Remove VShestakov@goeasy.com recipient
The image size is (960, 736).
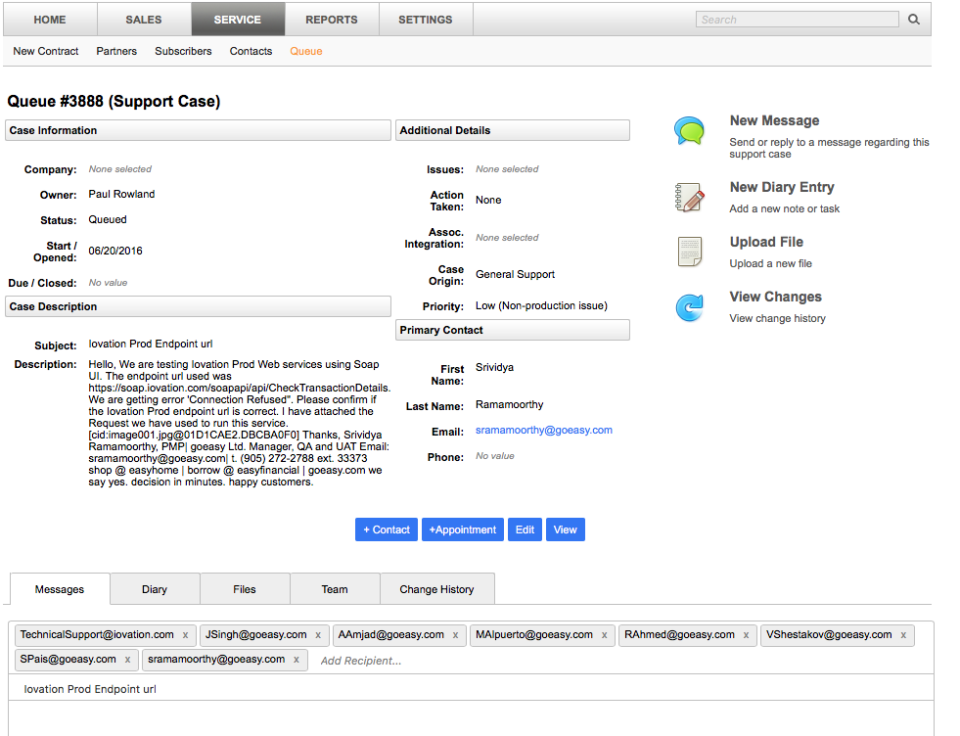point(903,636)
